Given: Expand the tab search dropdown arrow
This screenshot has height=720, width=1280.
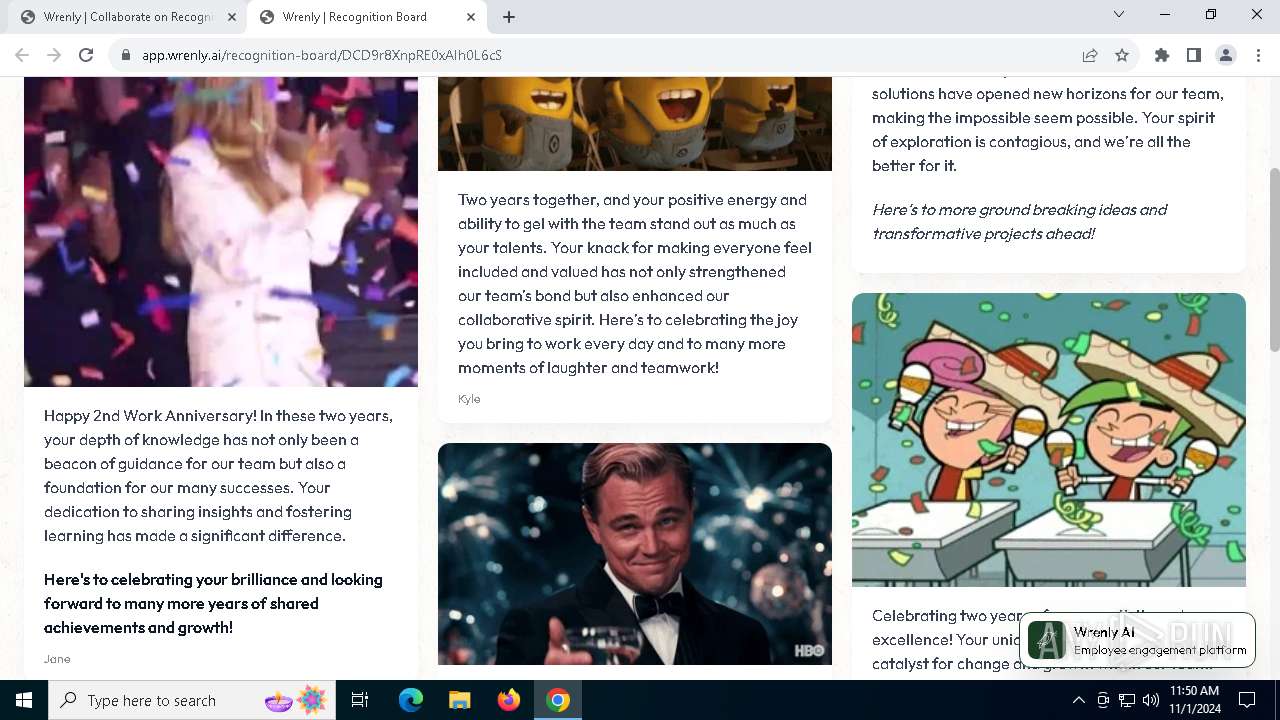Looking at the screenshot, I should [1119, 14].
